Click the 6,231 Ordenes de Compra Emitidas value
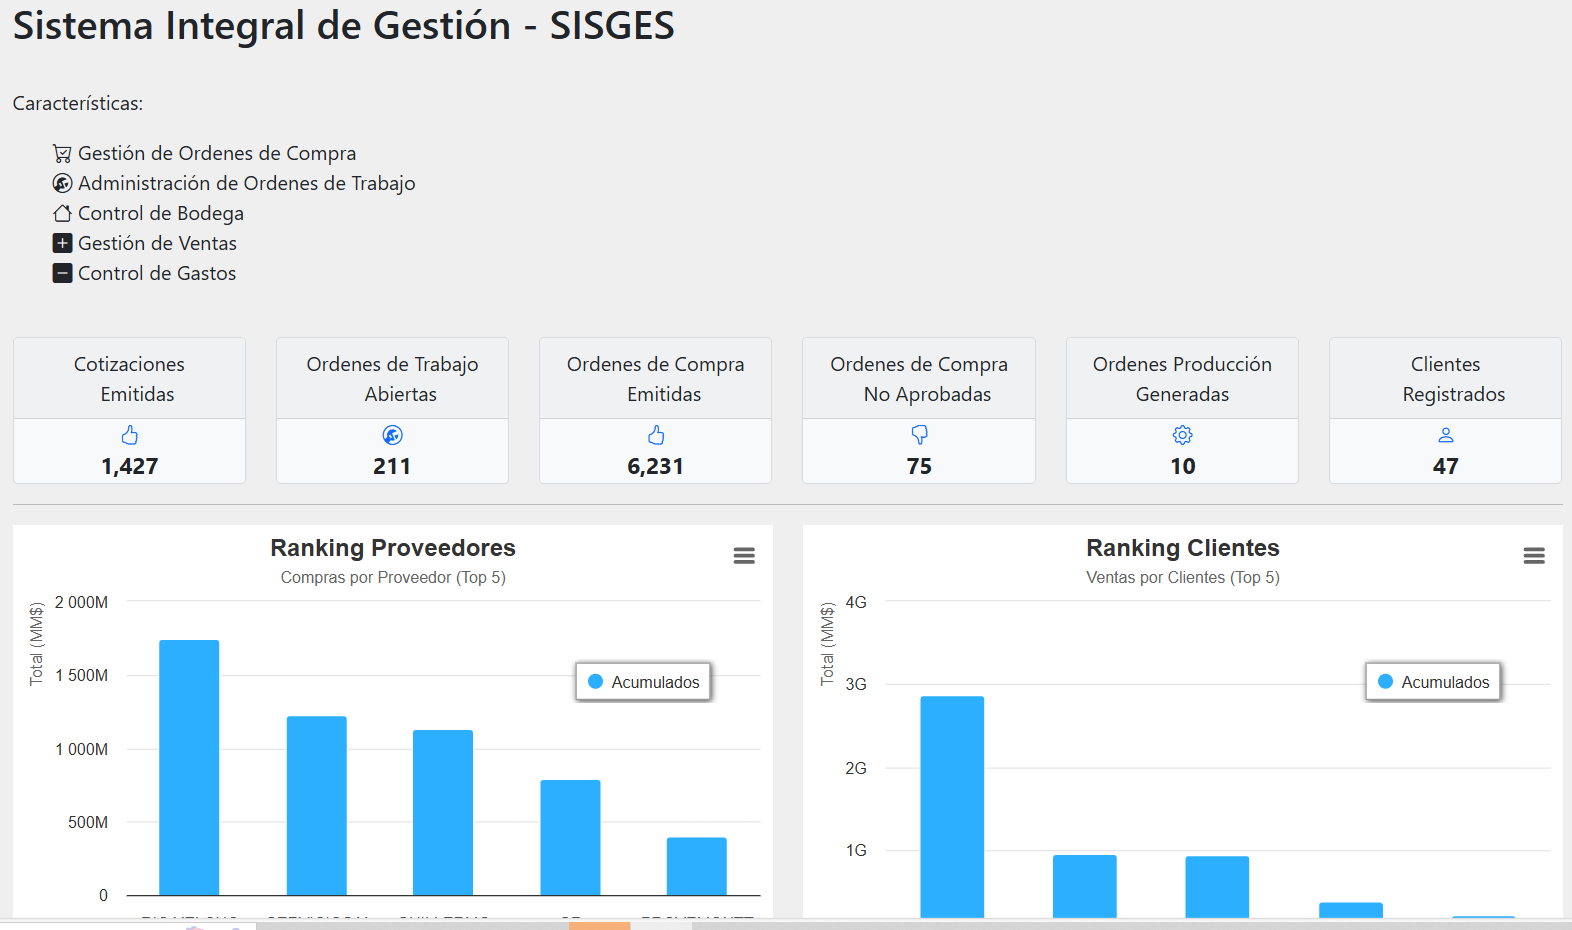 click(655, 467)
